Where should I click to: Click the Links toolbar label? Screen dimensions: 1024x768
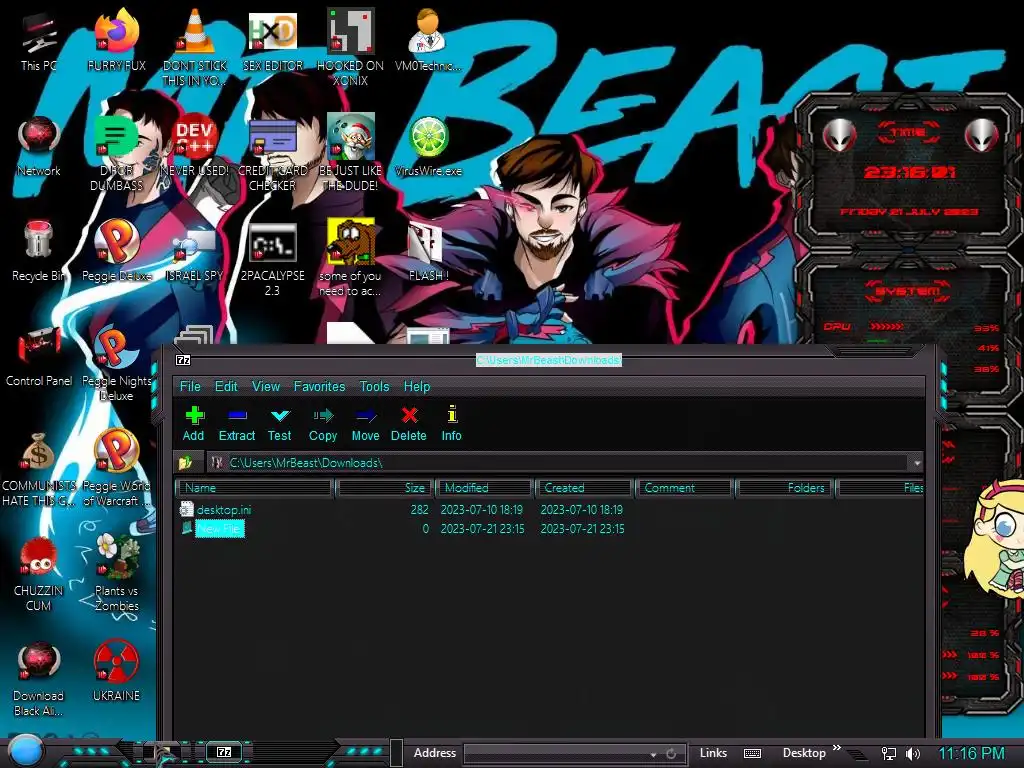(713, 753)
